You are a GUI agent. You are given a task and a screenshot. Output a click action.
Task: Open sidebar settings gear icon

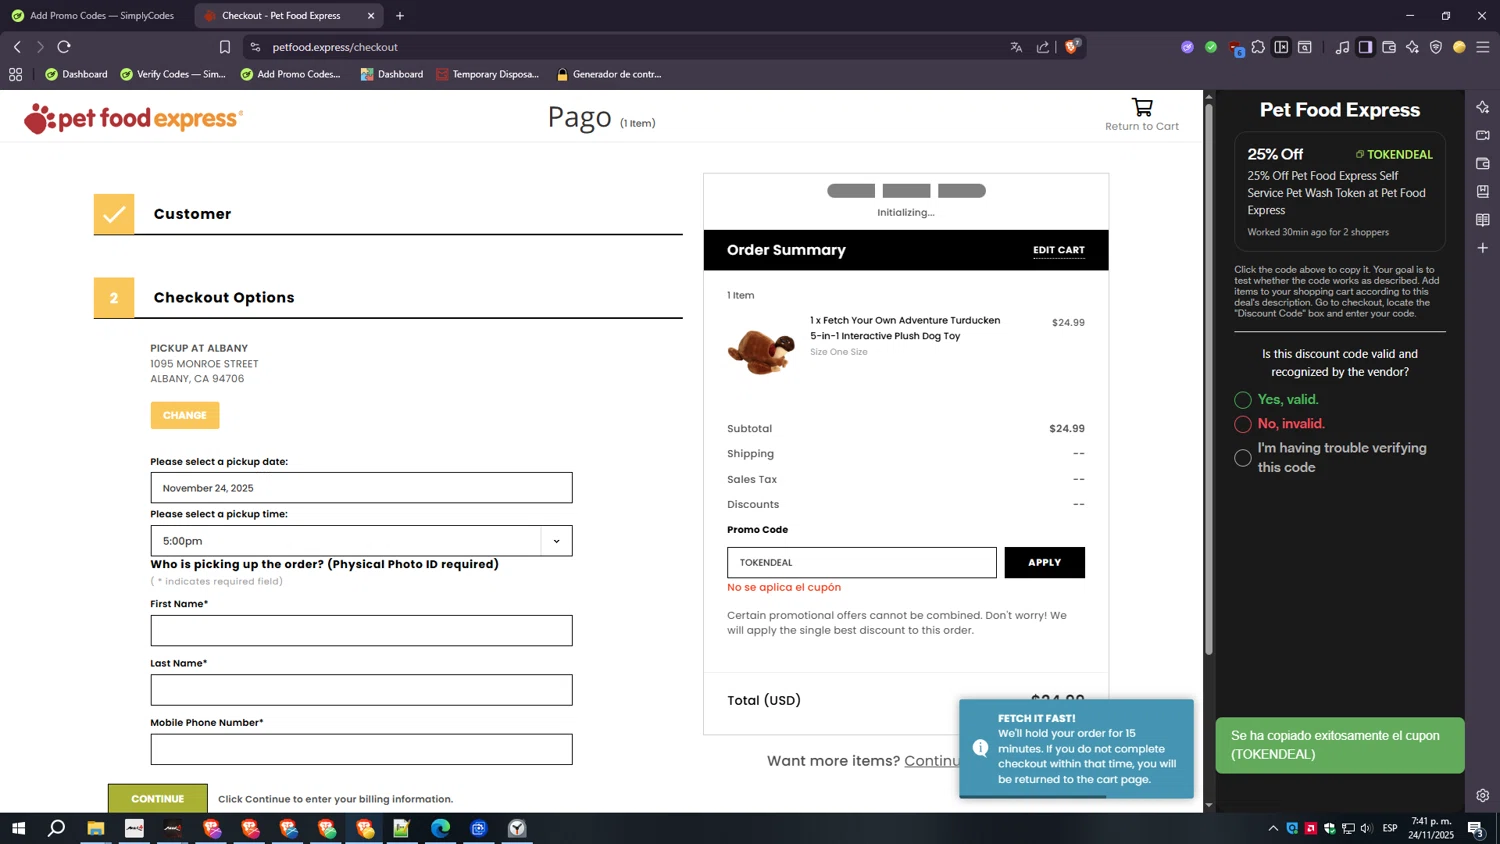click(1483, 796)
